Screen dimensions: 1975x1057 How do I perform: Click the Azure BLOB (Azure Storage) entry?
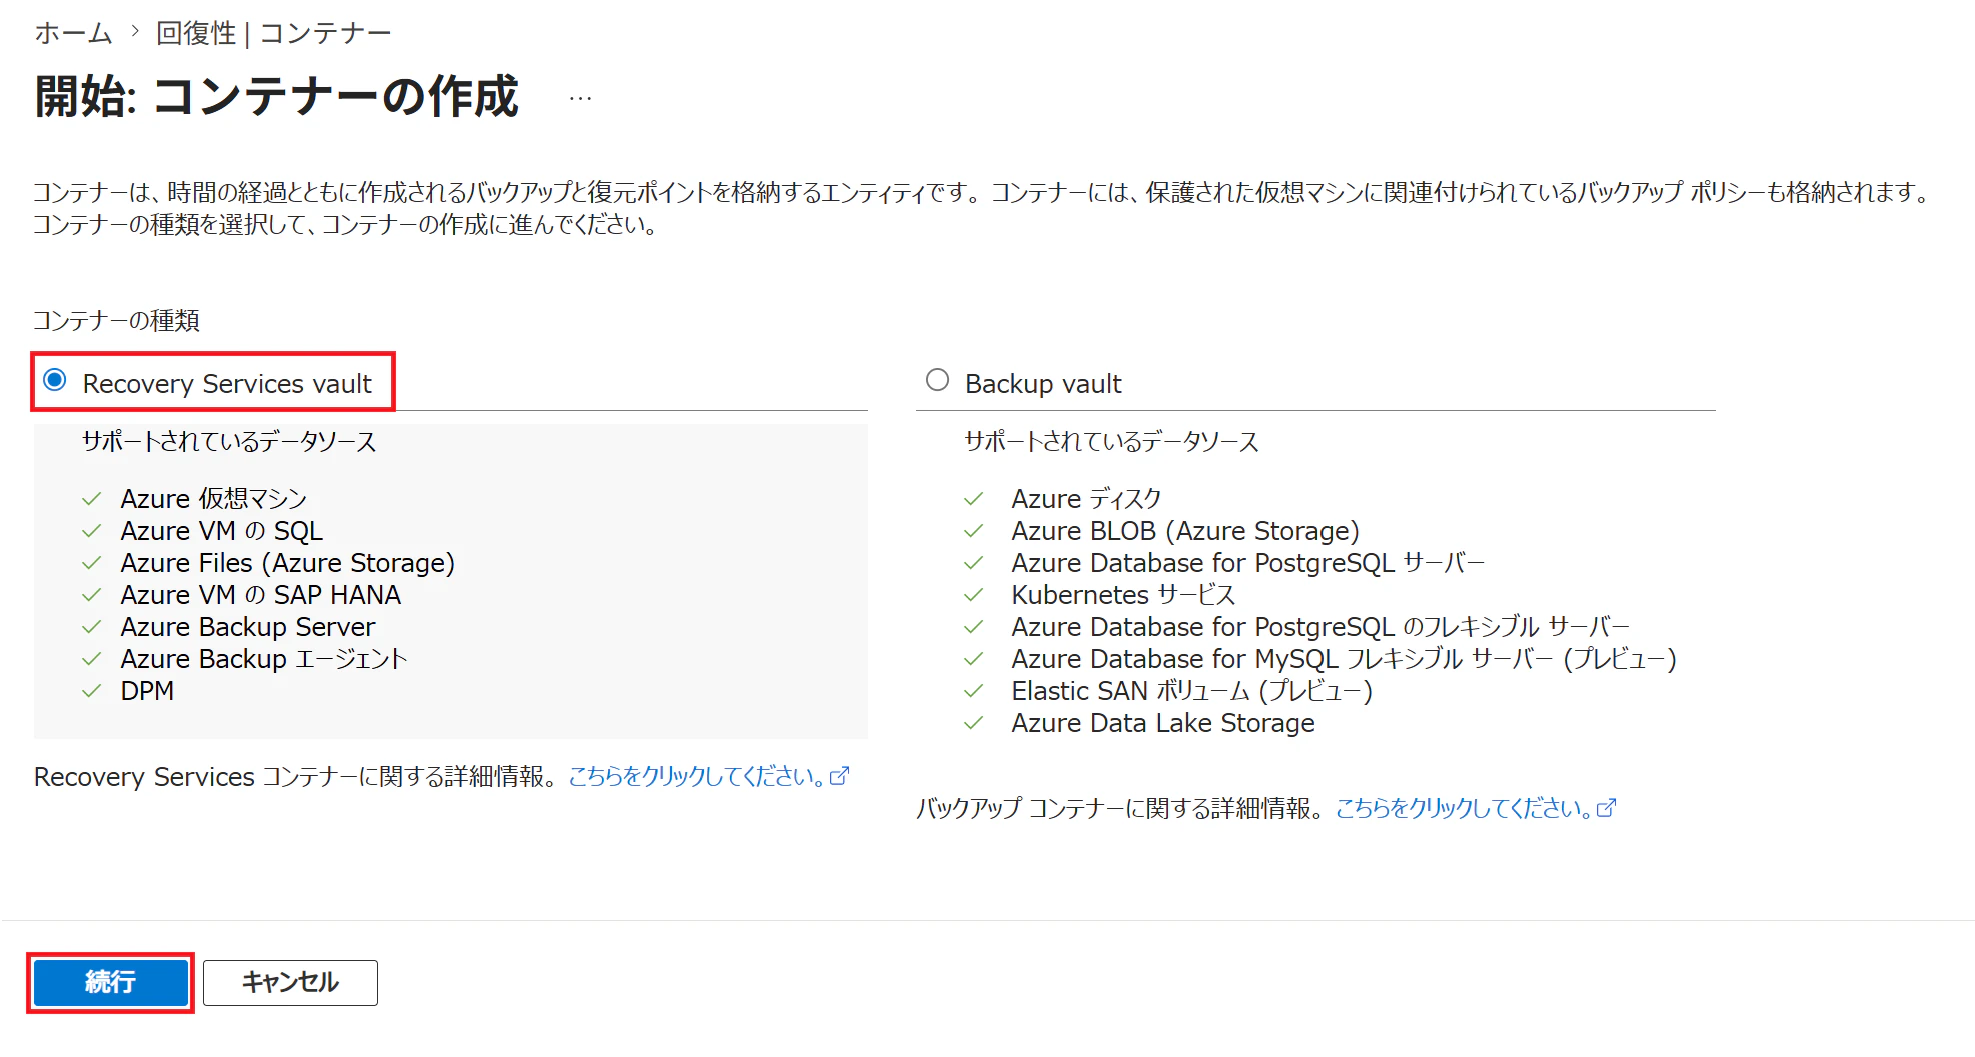[1186, 531]
